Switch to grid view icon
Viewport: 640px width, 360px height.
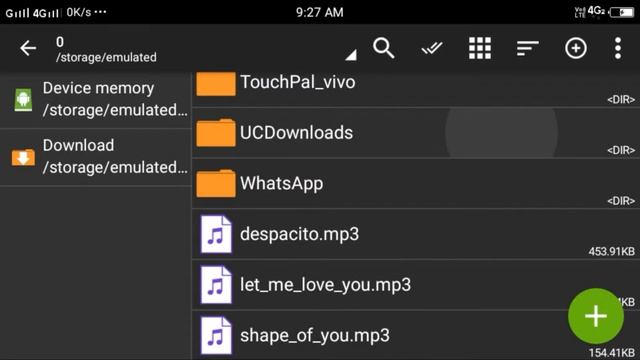pos(480,48)
